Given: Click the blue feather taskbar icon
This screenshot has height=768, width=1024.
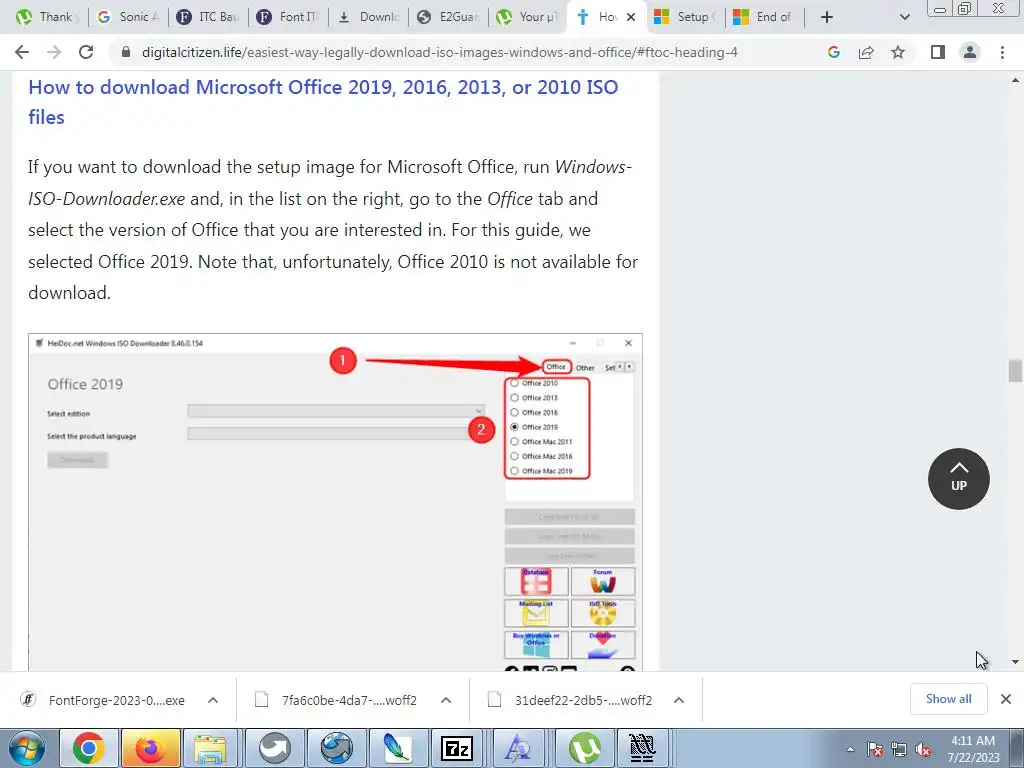Looking at the screenshot, I should click(398, 748).
